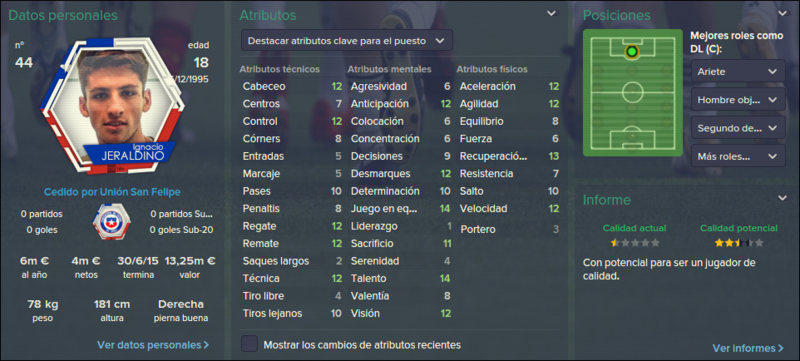
Task: Click the Datos personales panel title
Action: (x=63, y=15)
